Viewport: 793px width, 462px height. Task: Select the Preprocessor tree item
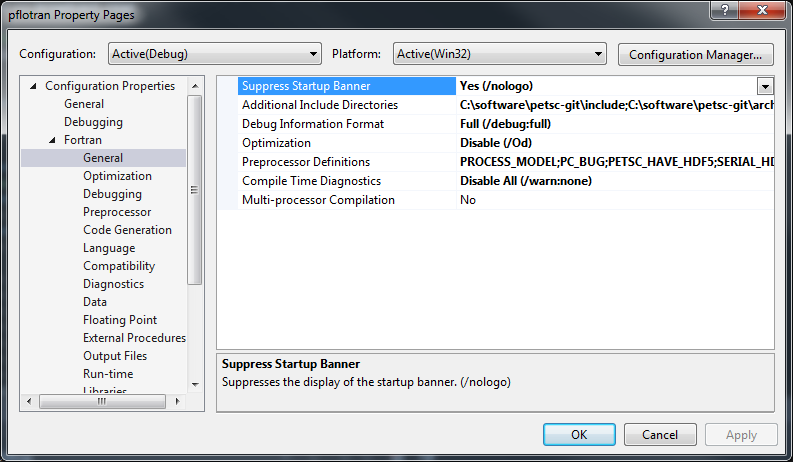click(x=117, y=212)
